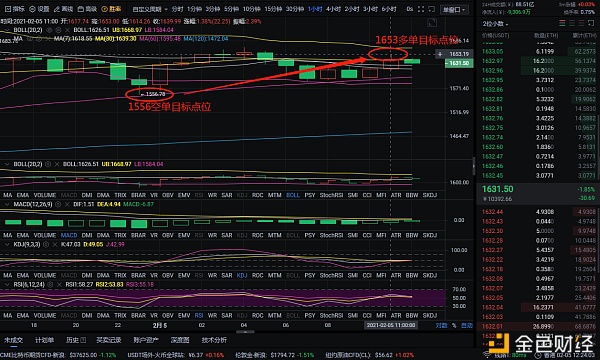Open the 高级 advanced tools

87,9
